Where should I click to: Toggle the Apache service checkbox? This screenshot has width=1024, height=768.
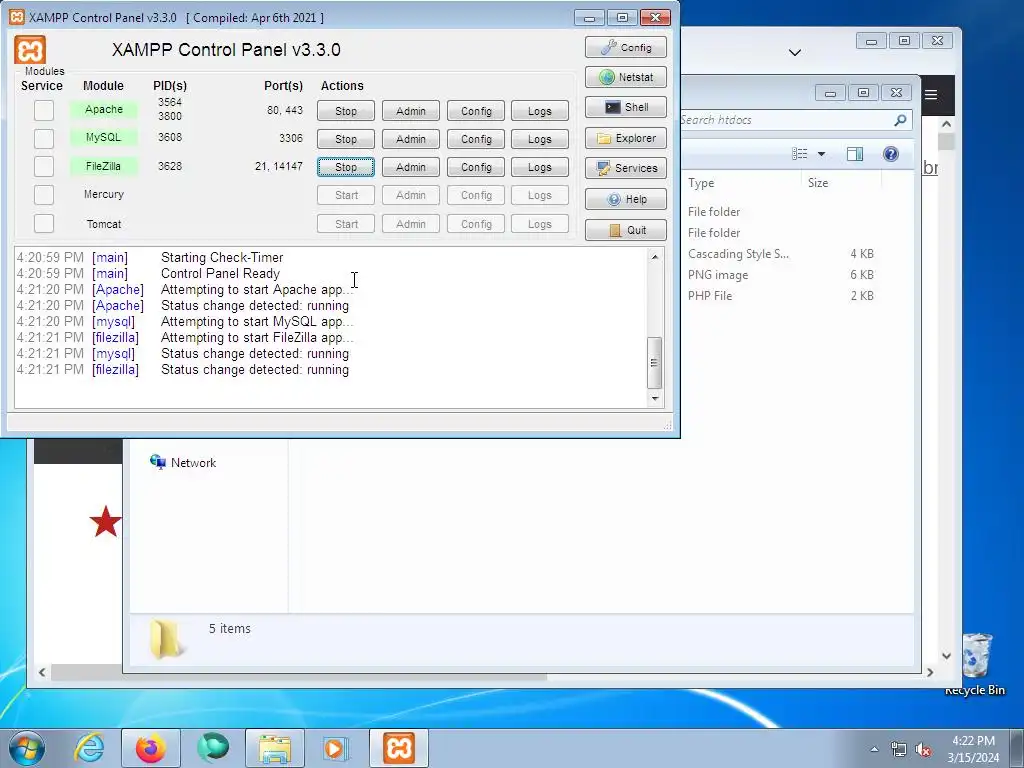point(44,110)
